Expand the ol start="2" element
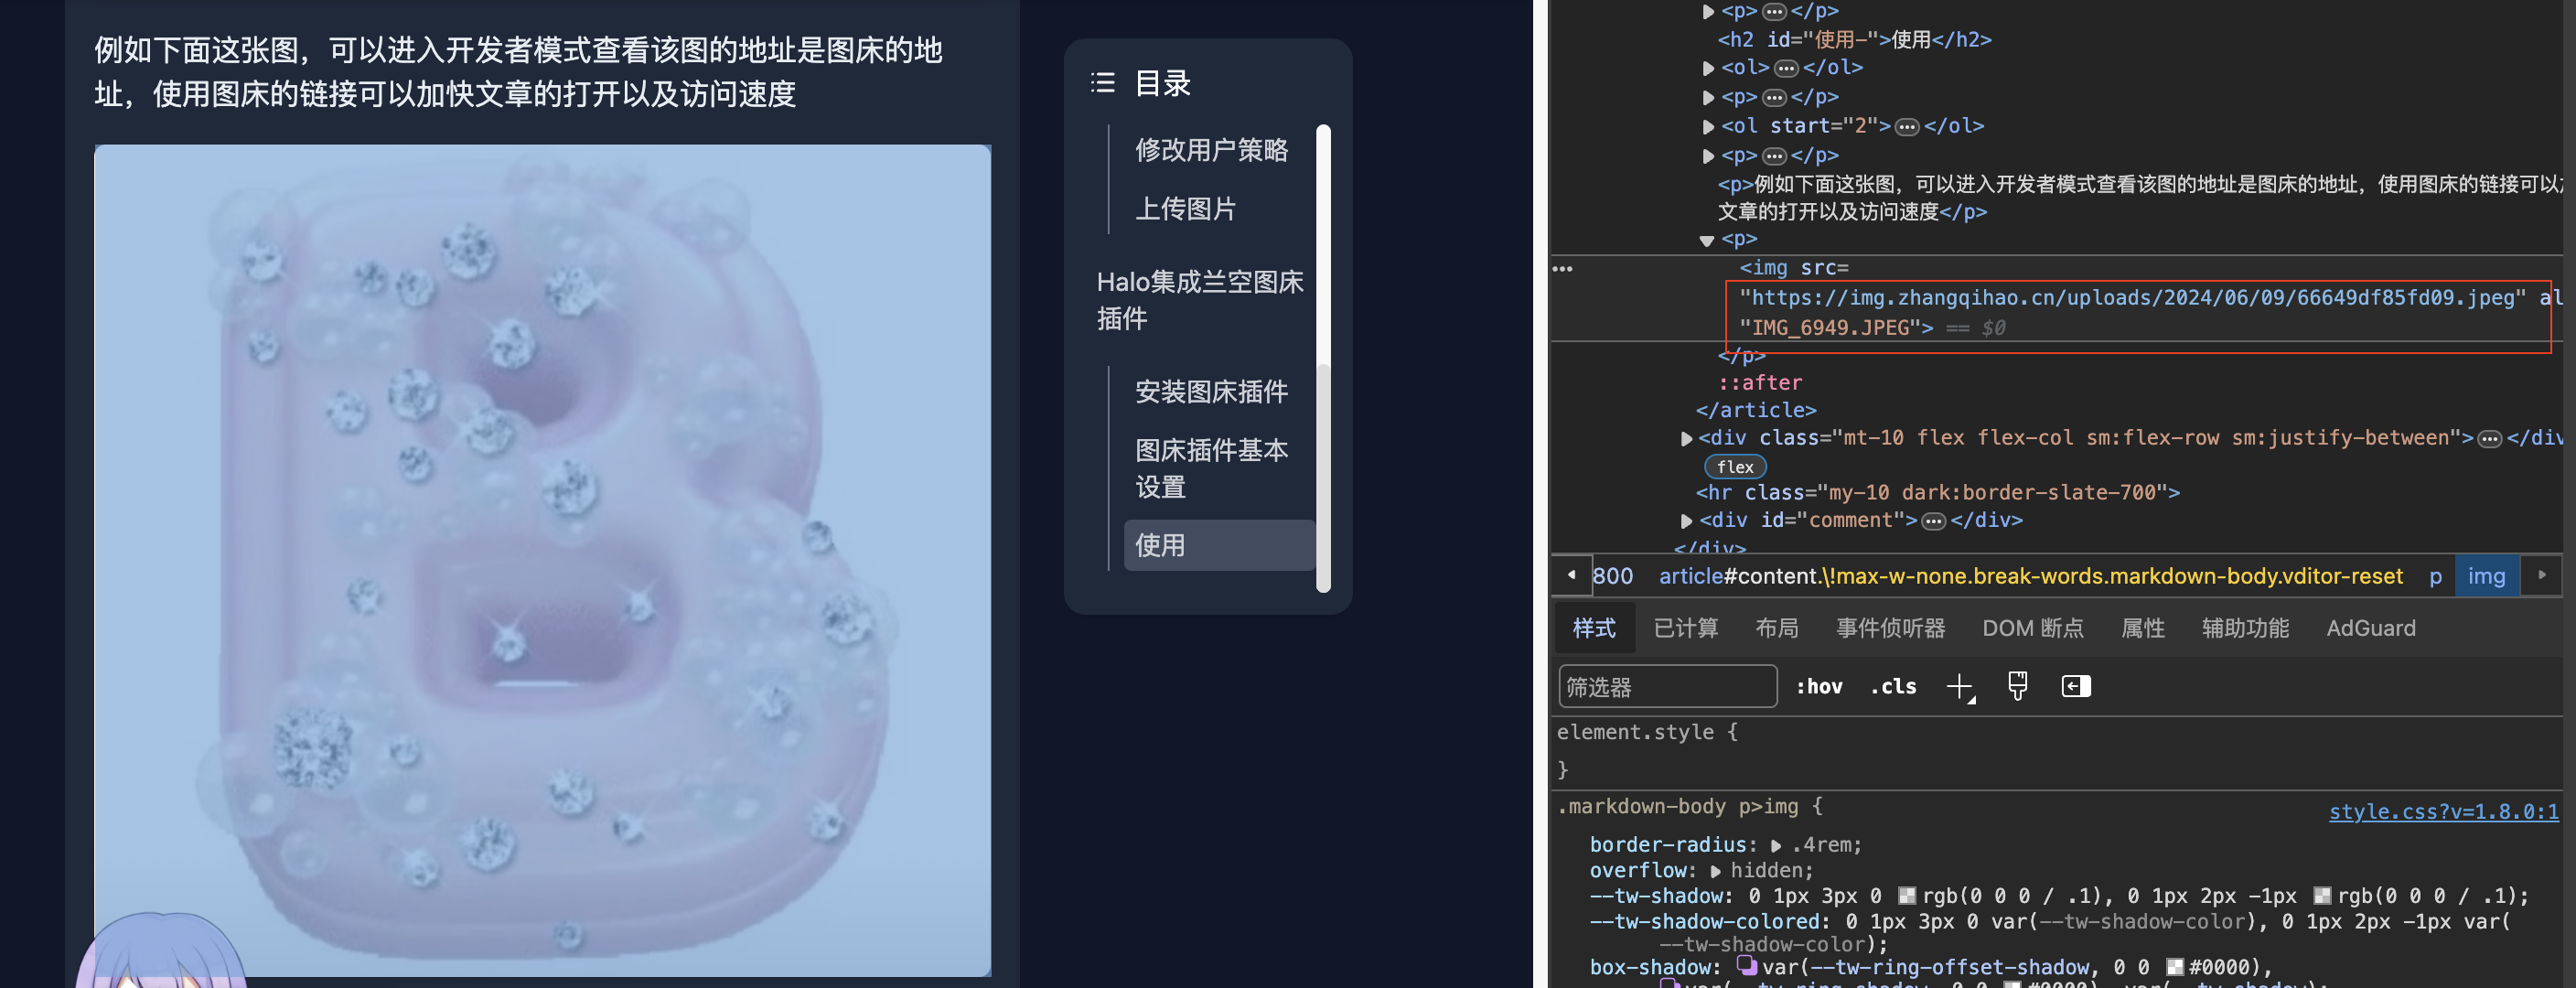This screenshot has height=988, width=2576. pyautogui.click(x=1708, y=126)
